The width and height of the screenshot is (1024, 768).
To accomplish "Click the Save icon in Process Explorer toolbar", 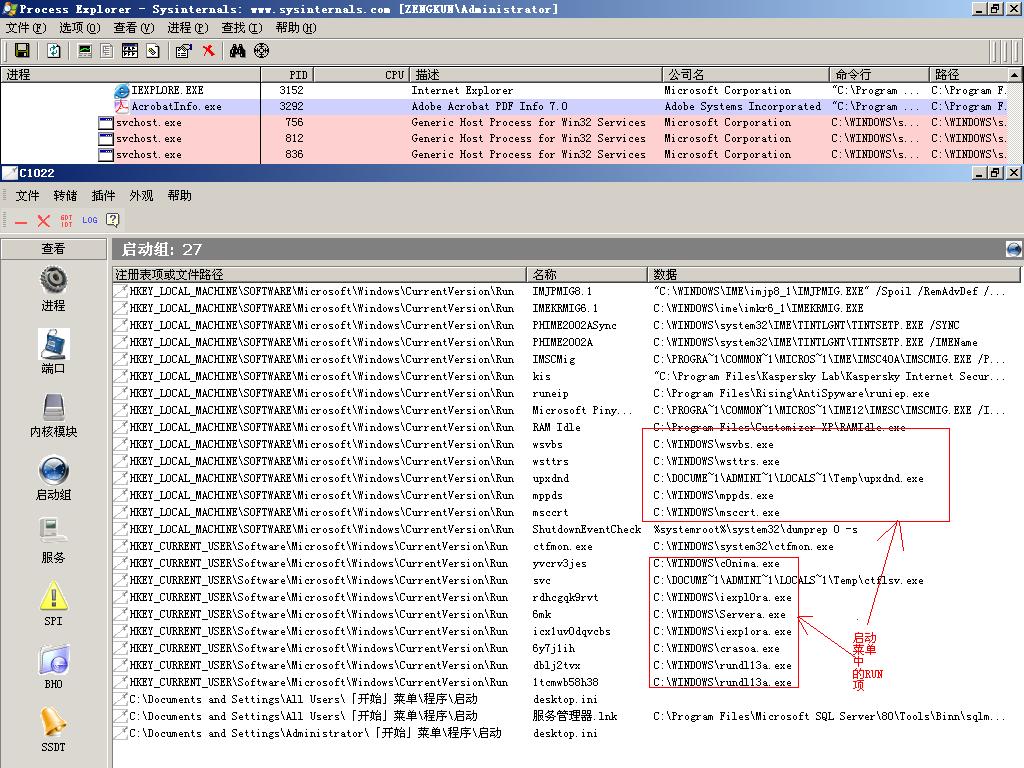I will tap(21, 51).
